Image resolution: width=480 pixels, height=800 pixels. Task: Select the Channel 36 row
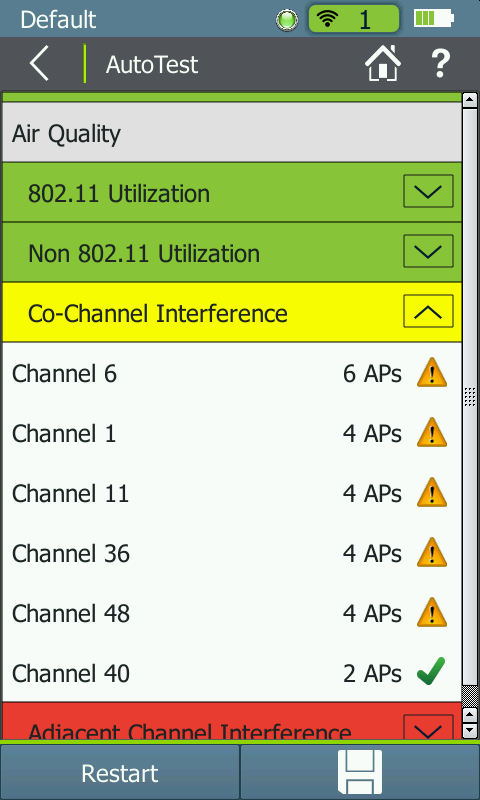point(232,554)
